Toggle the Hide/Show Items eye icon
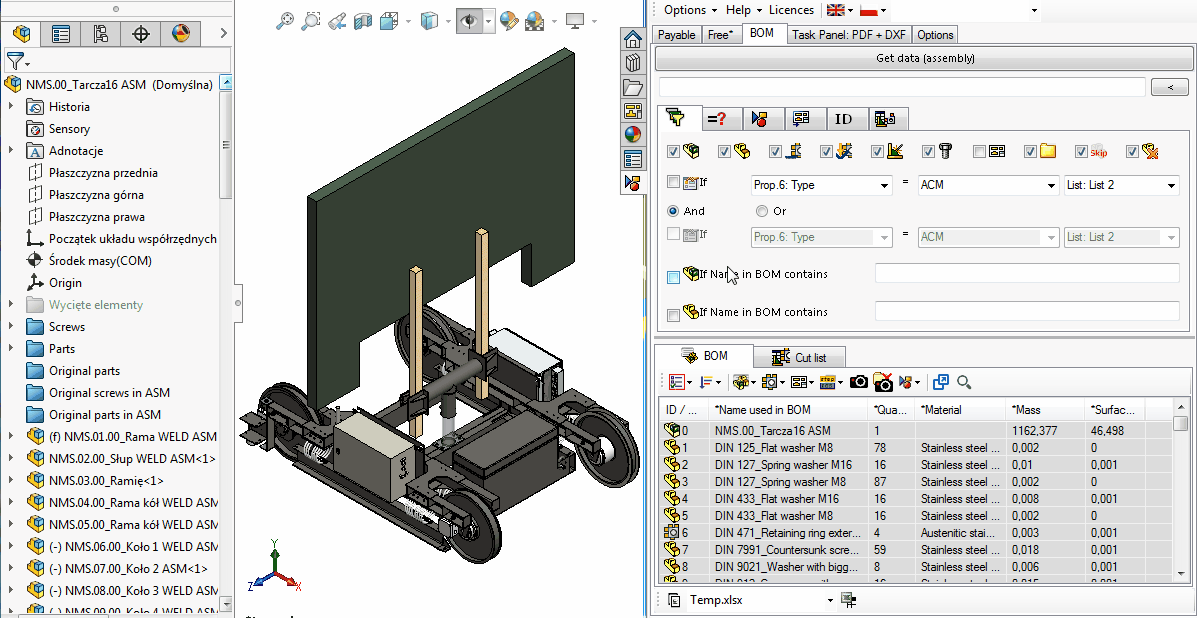This screenshot has width=1197, height=618. (469, 21)
